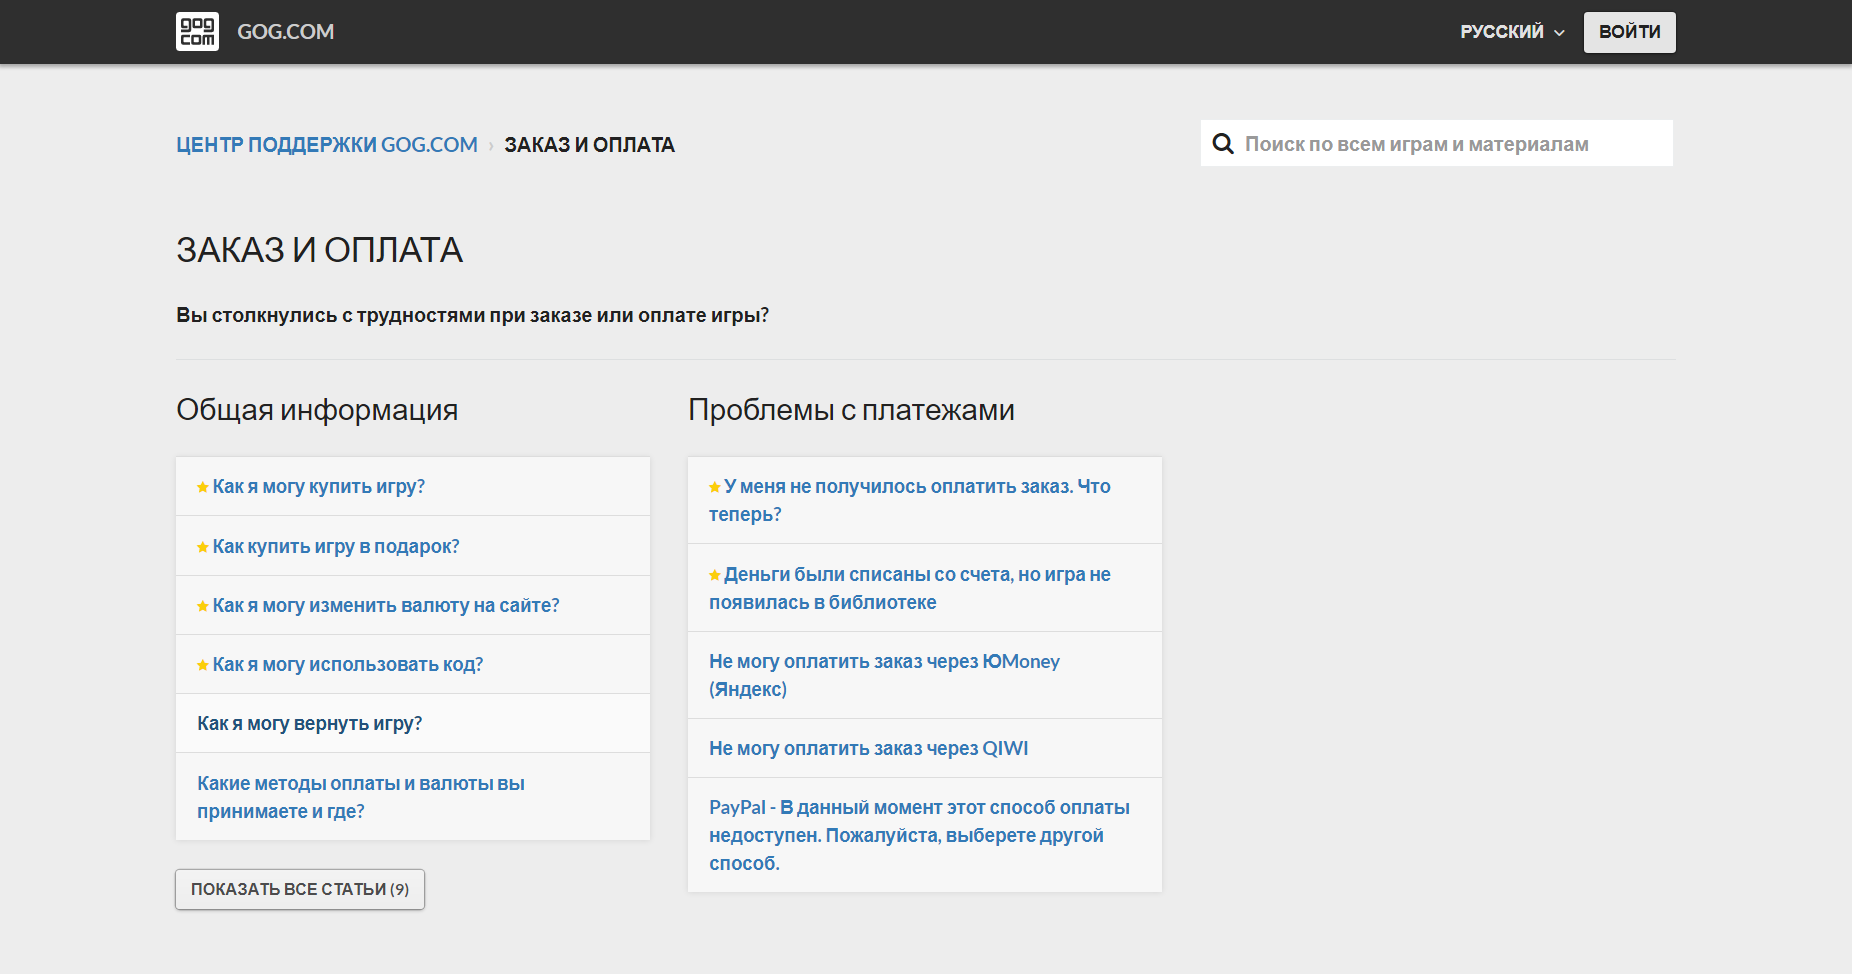
Task: Open the PayPal payment unavailable article
Action: [919, 835]
